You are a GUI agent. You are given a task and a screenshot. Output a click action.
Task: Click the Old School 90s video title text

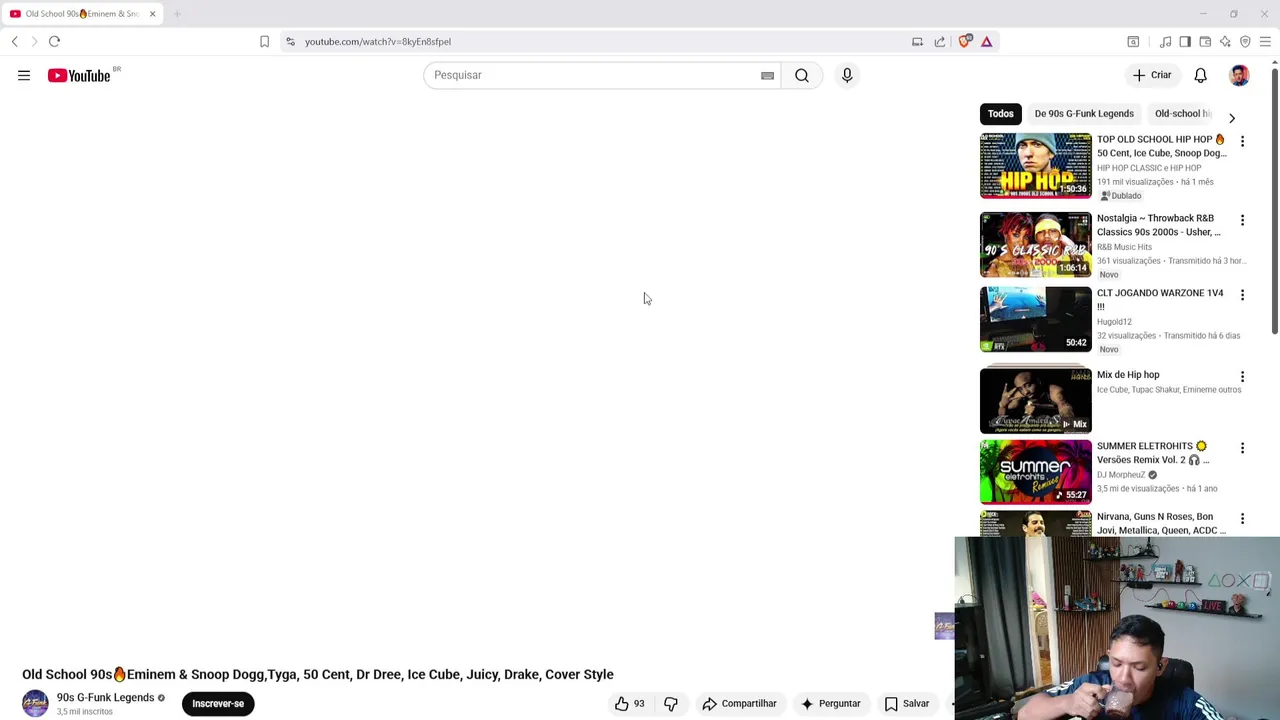coord(318,675)
